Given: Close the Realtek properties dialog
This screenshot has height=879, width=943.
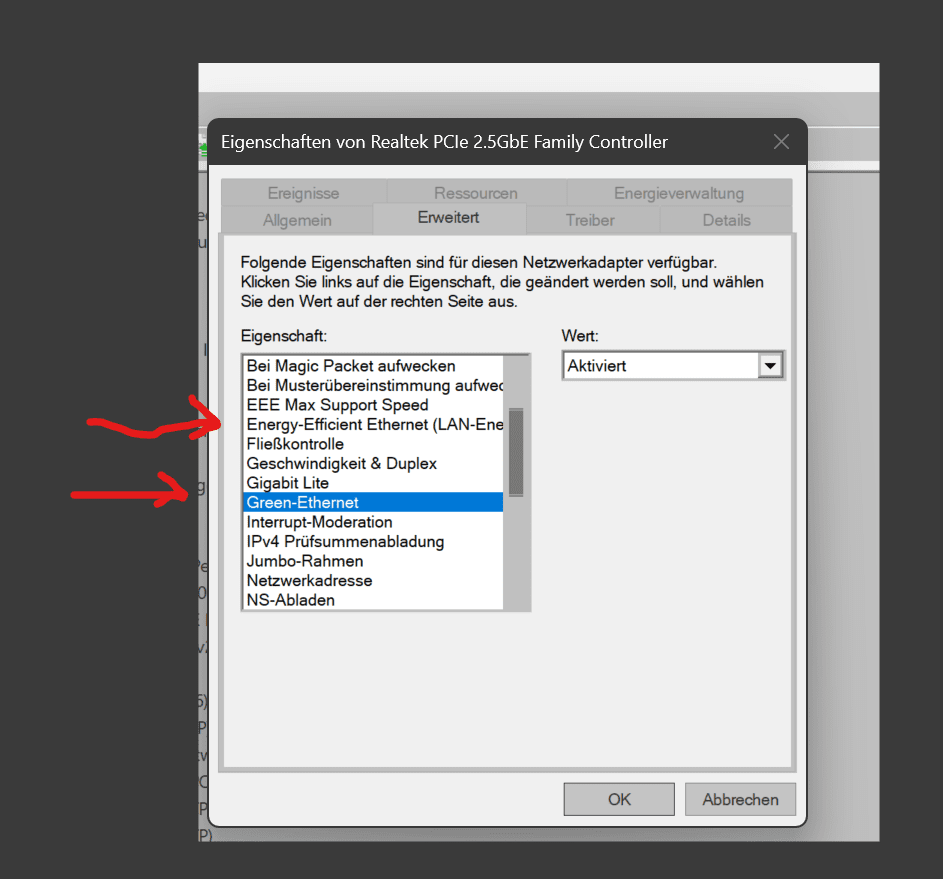Looking at the screenshot, I should [x=781, y=142].
